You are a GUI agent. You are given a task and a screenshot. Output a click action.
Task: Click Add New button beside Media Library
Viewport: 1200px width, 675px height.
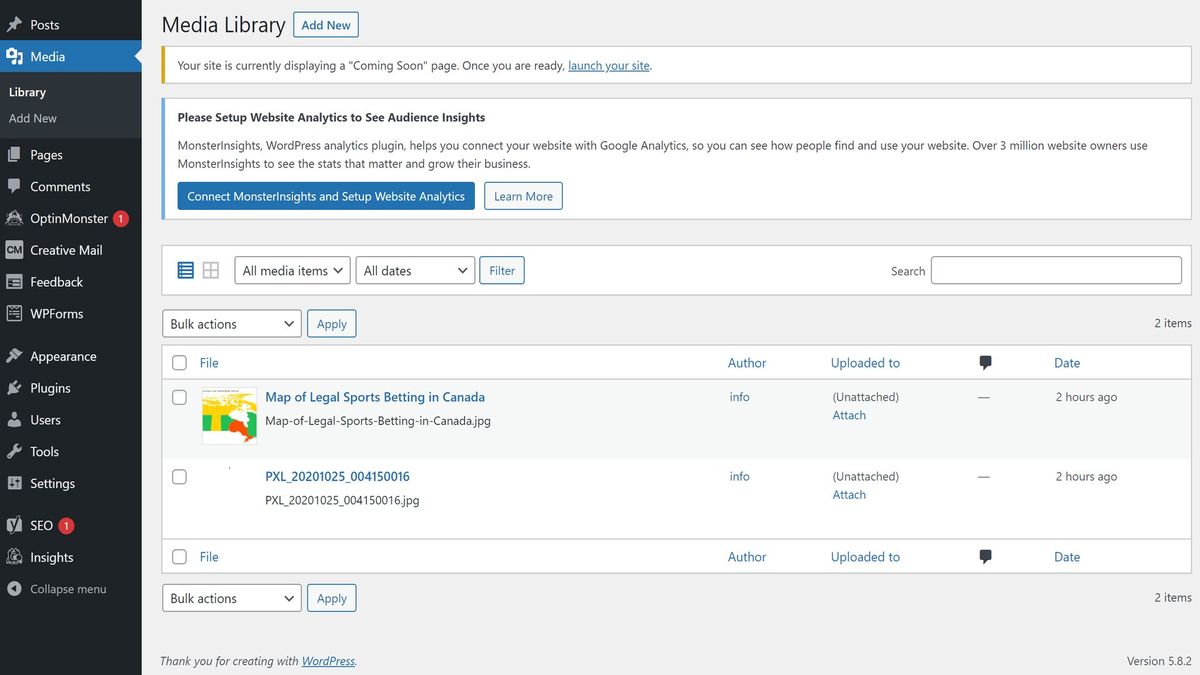(326, 25)
